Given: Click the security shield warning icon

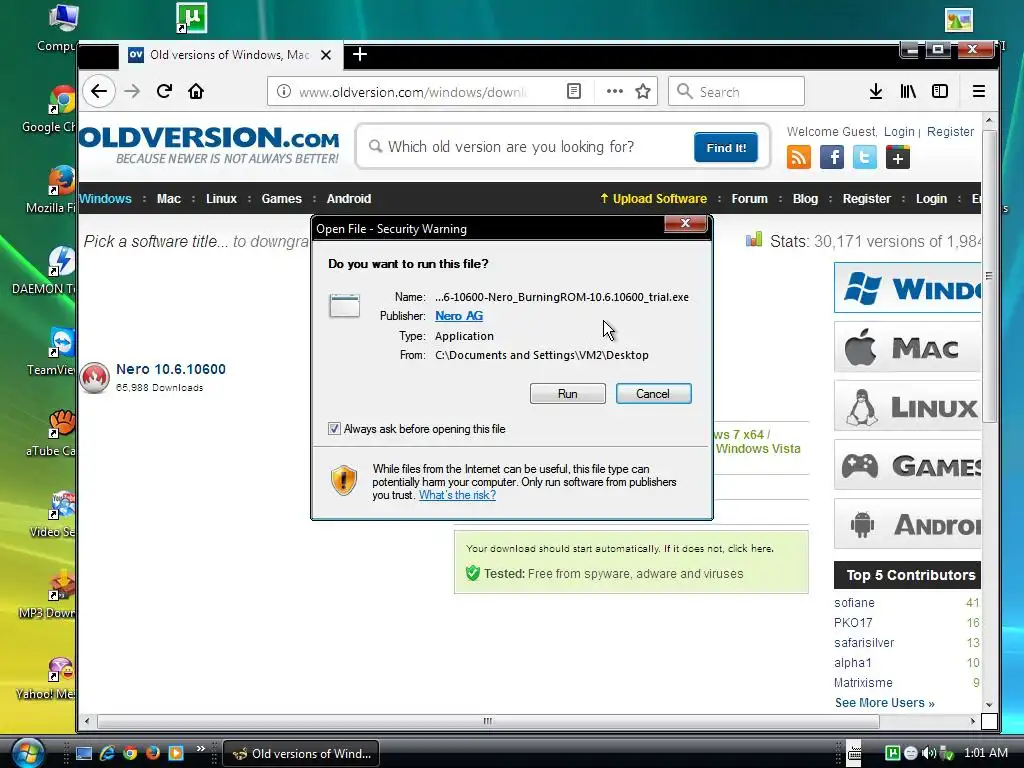Looking at the screenshot, I should tap(344, 481).
